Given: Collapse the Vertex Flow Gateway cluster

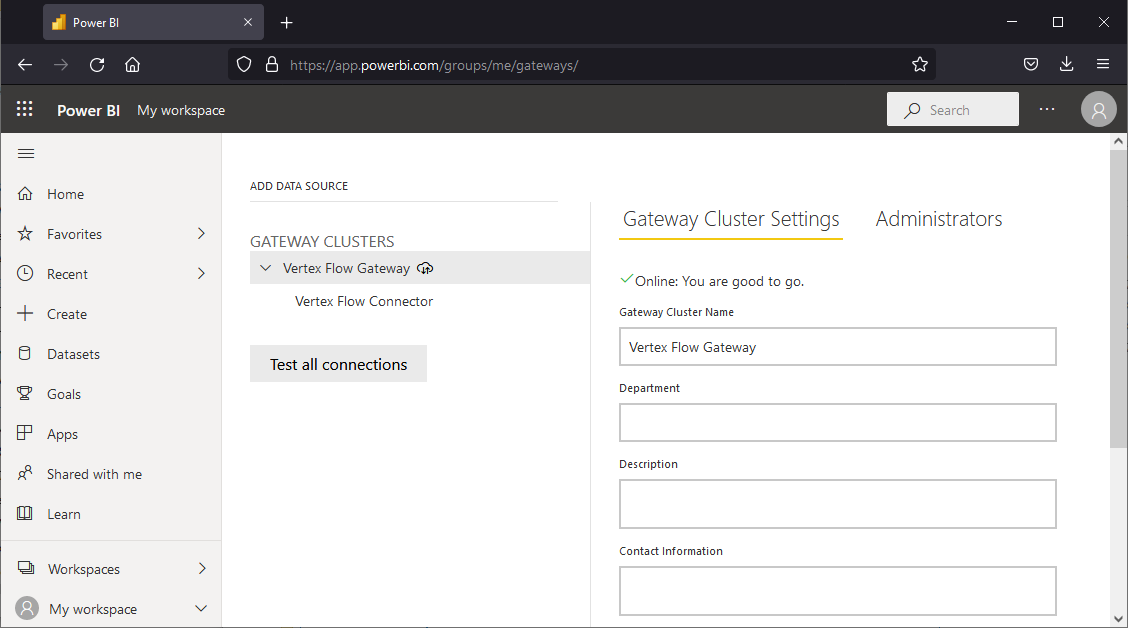Looking at the screenshot, I should pyautogui.click(x=265, y=268).
